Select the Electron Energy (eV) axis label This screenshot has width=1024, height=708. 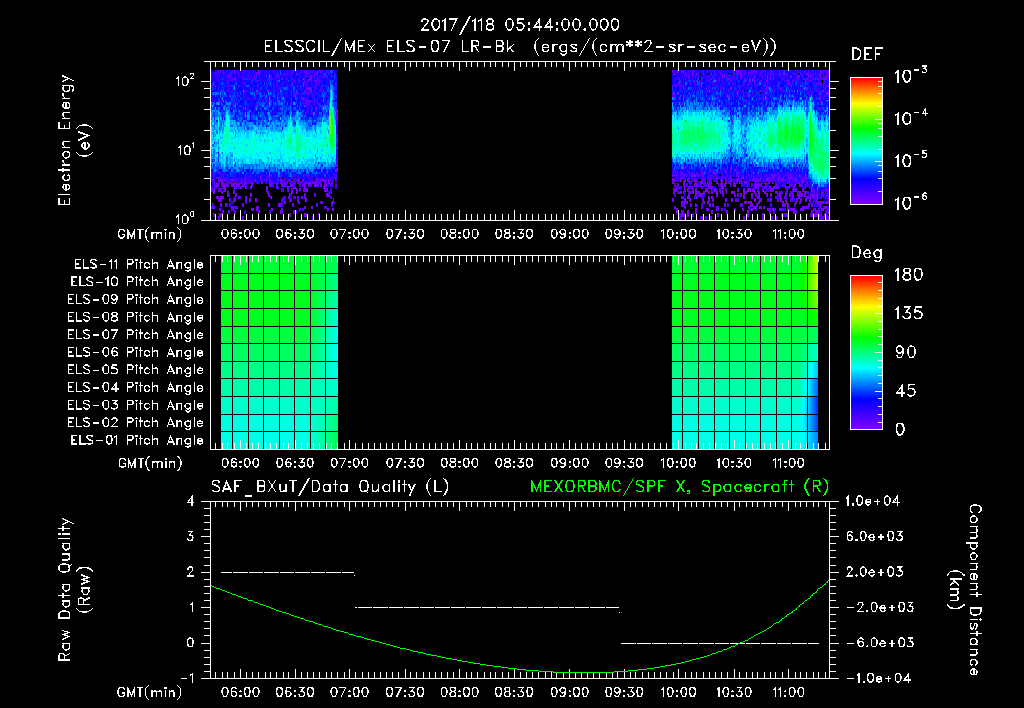coord(74,141)
